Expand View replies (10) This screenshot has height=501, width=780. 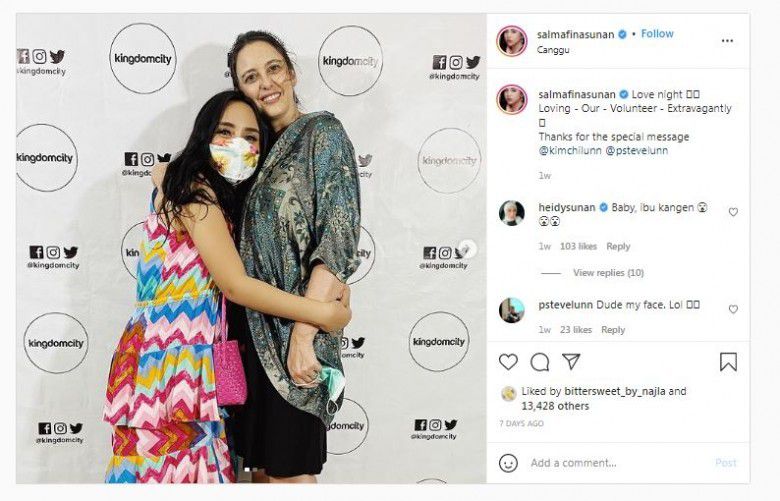tap(608, 273)
